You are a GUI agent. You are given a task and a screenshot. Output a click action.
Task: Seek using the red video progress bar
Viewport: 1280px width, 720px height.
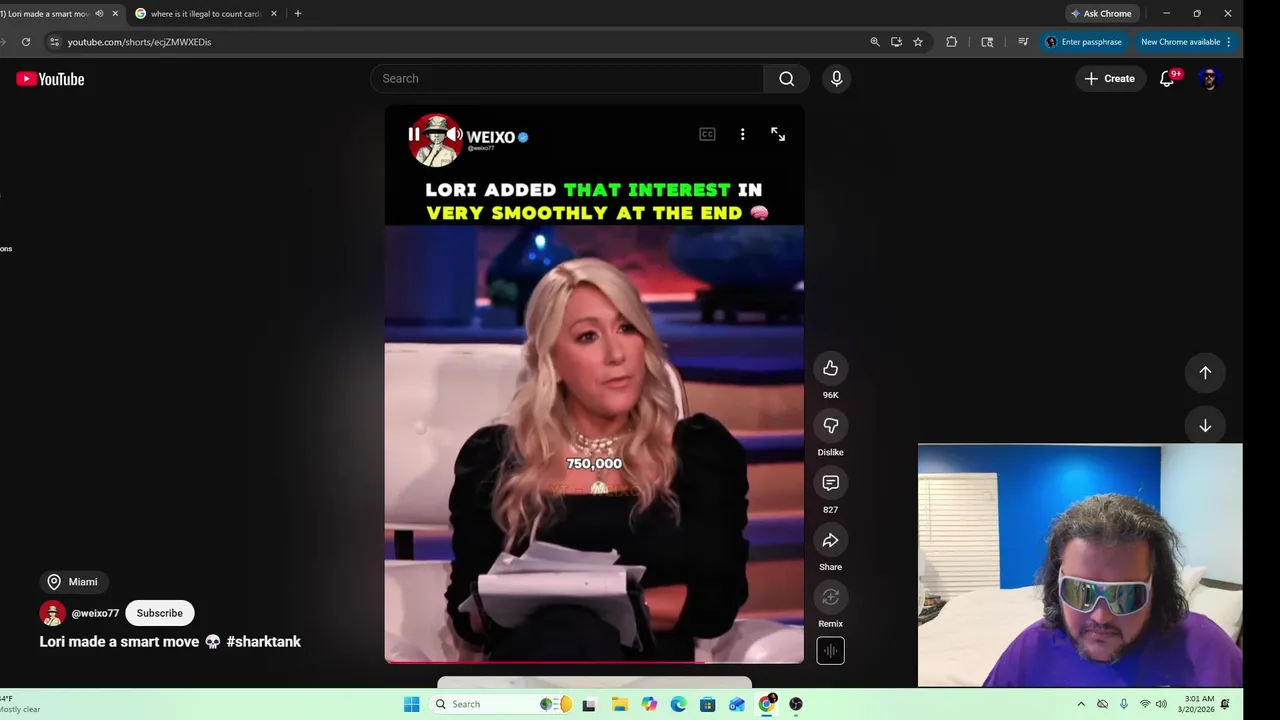click(594, 661)
